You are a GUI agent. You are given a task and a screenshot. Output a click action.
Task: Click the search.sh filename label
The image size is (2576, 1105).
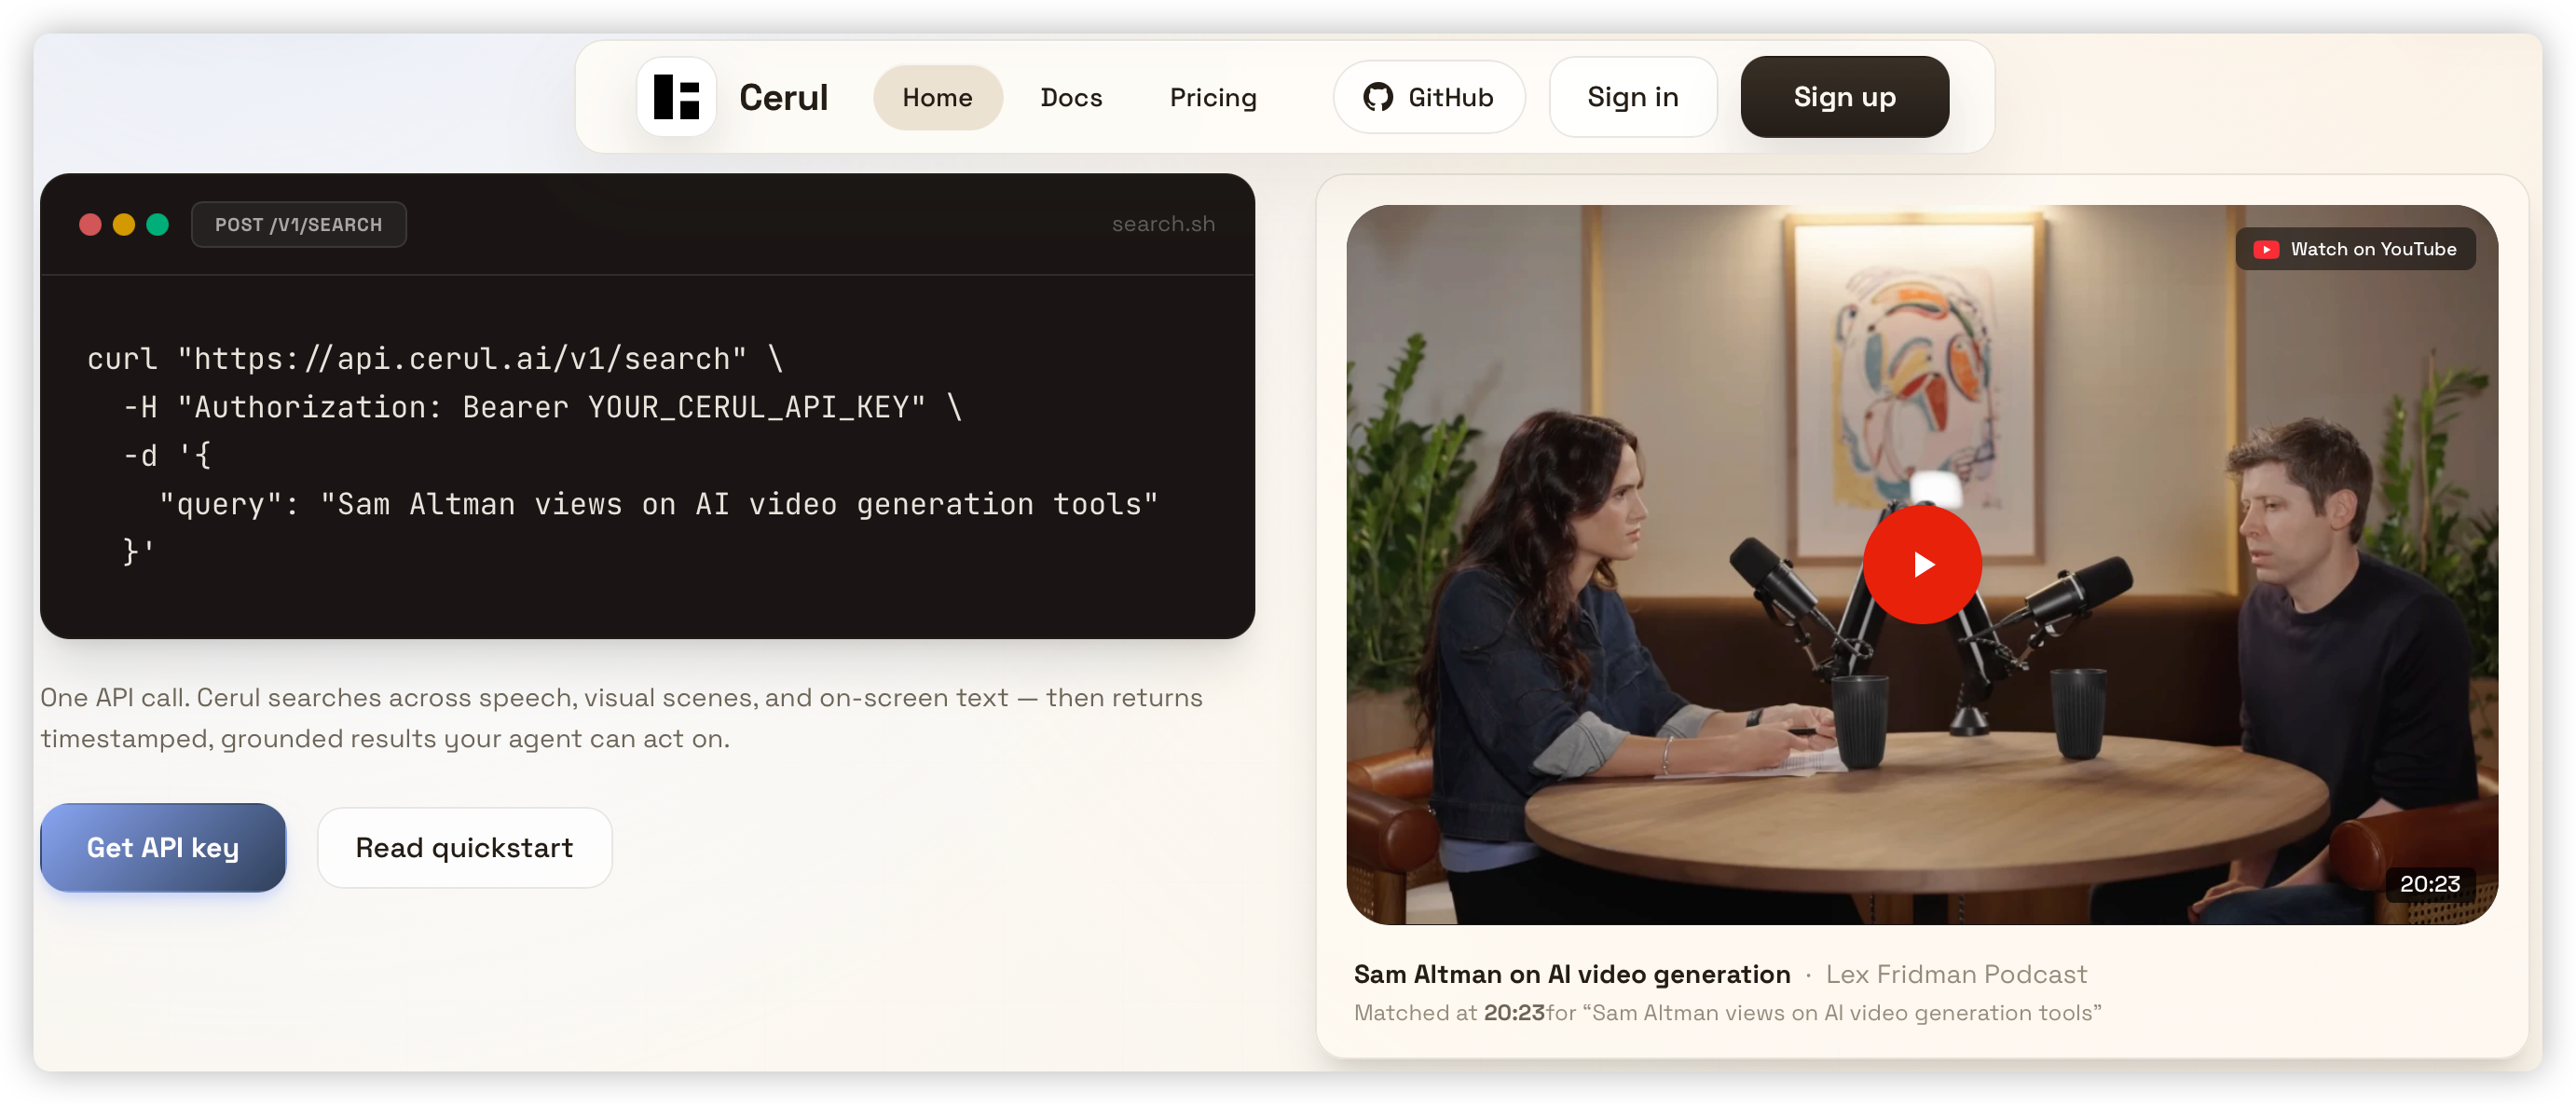click(x=1162, y=224)
